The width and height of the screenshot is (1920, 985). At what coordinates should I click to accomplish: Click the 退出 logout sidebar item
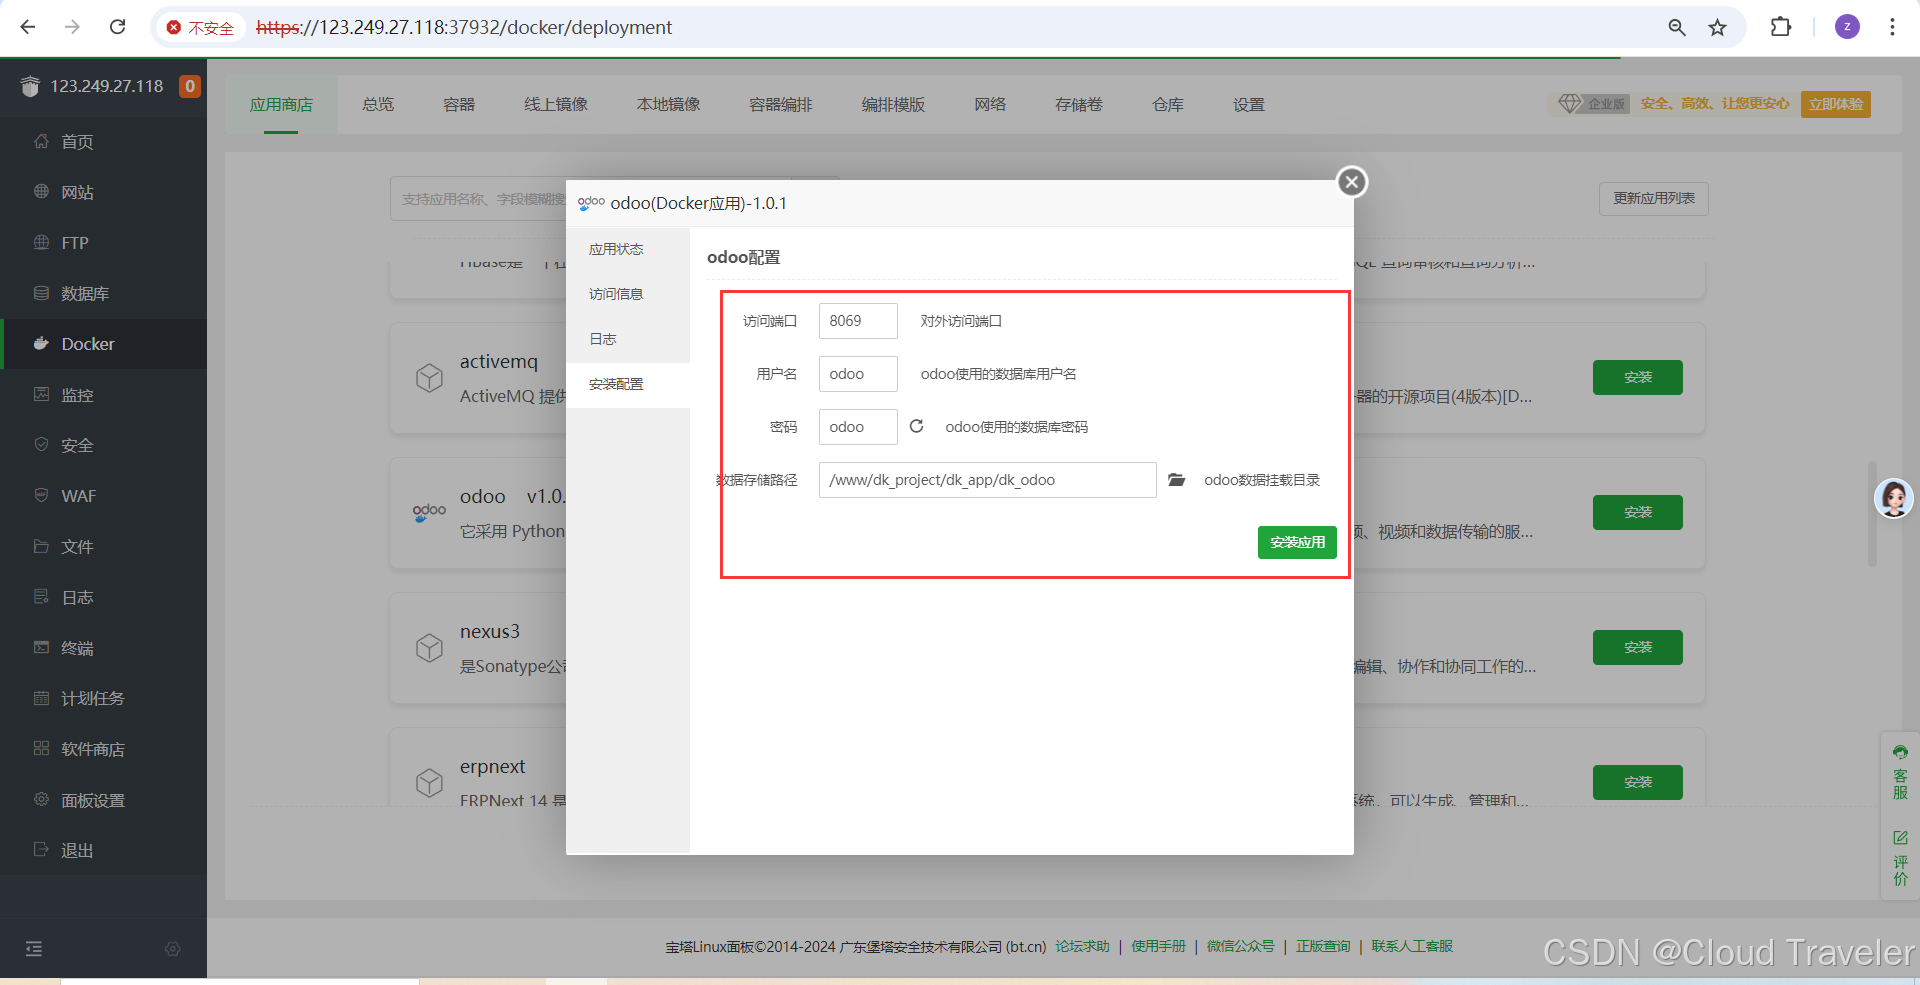point(103,850)
